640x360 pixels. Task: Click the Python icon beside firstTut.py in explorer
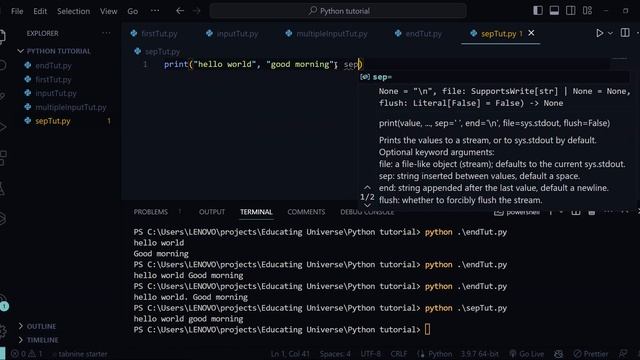pos(27,79)
